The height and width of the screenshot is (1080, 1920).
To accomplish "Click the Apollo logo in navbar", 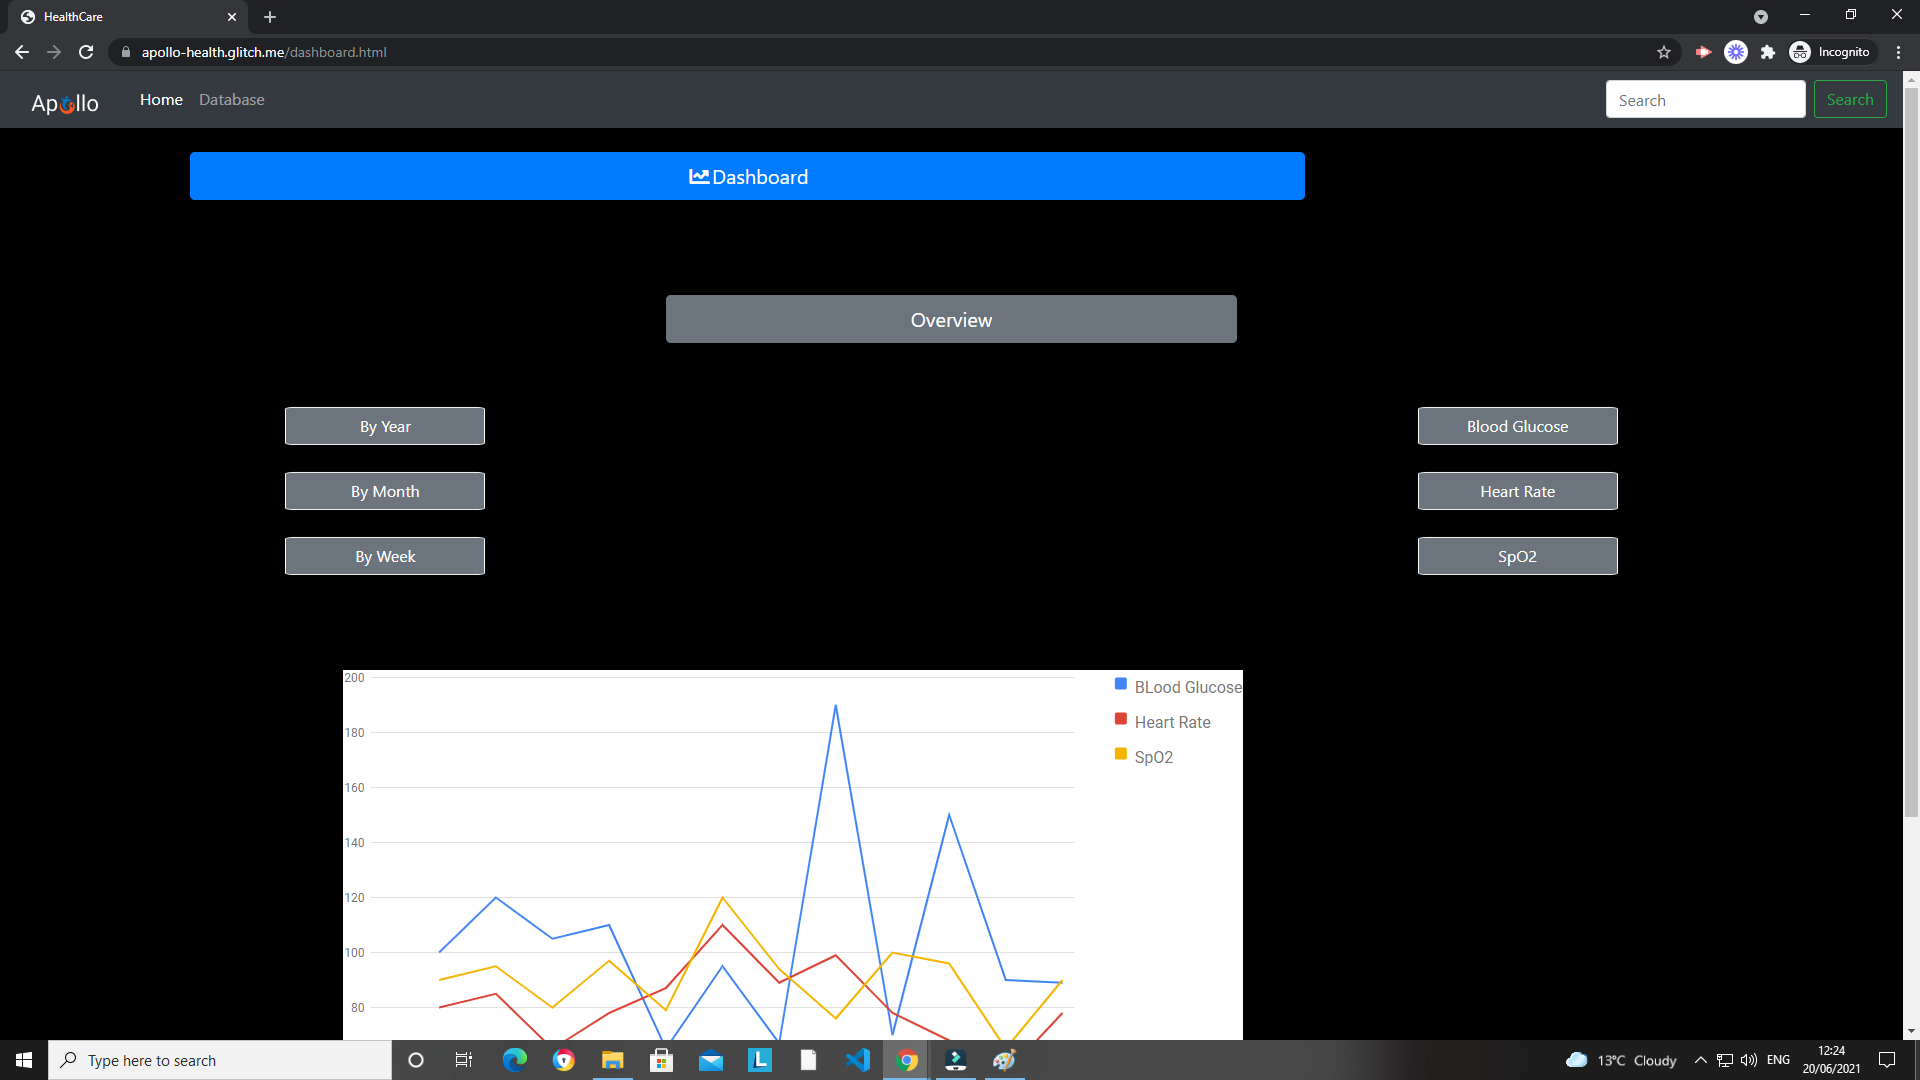I will coord(65,103).
